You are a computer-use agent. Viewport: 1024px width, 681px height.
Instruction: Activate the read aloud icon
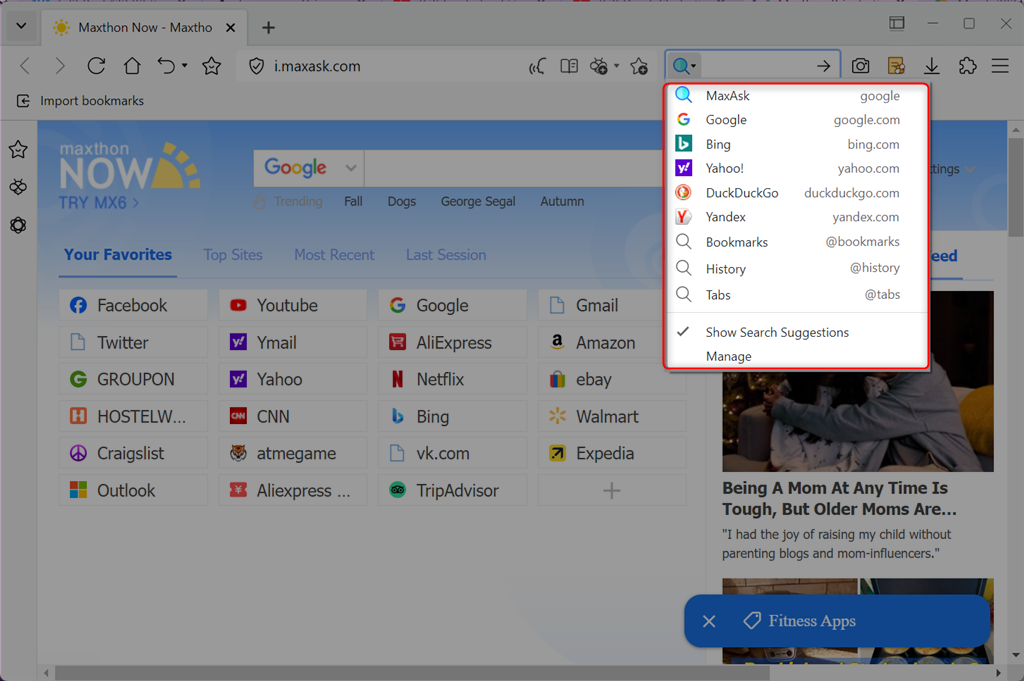click(x=537, y=66)
